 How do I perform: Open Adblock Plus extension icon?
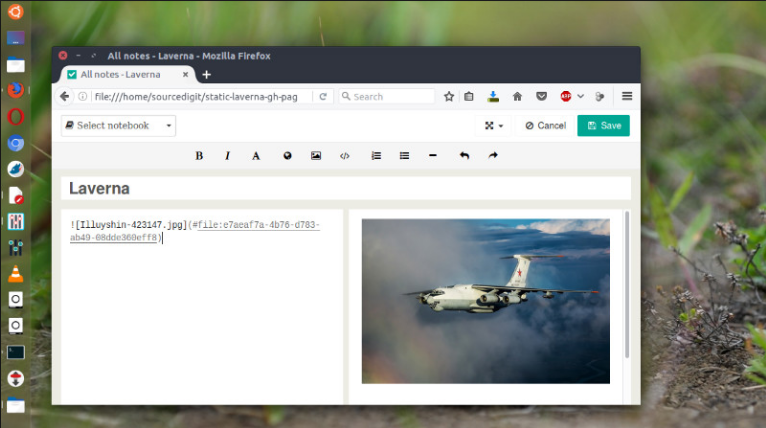(566, 96)
